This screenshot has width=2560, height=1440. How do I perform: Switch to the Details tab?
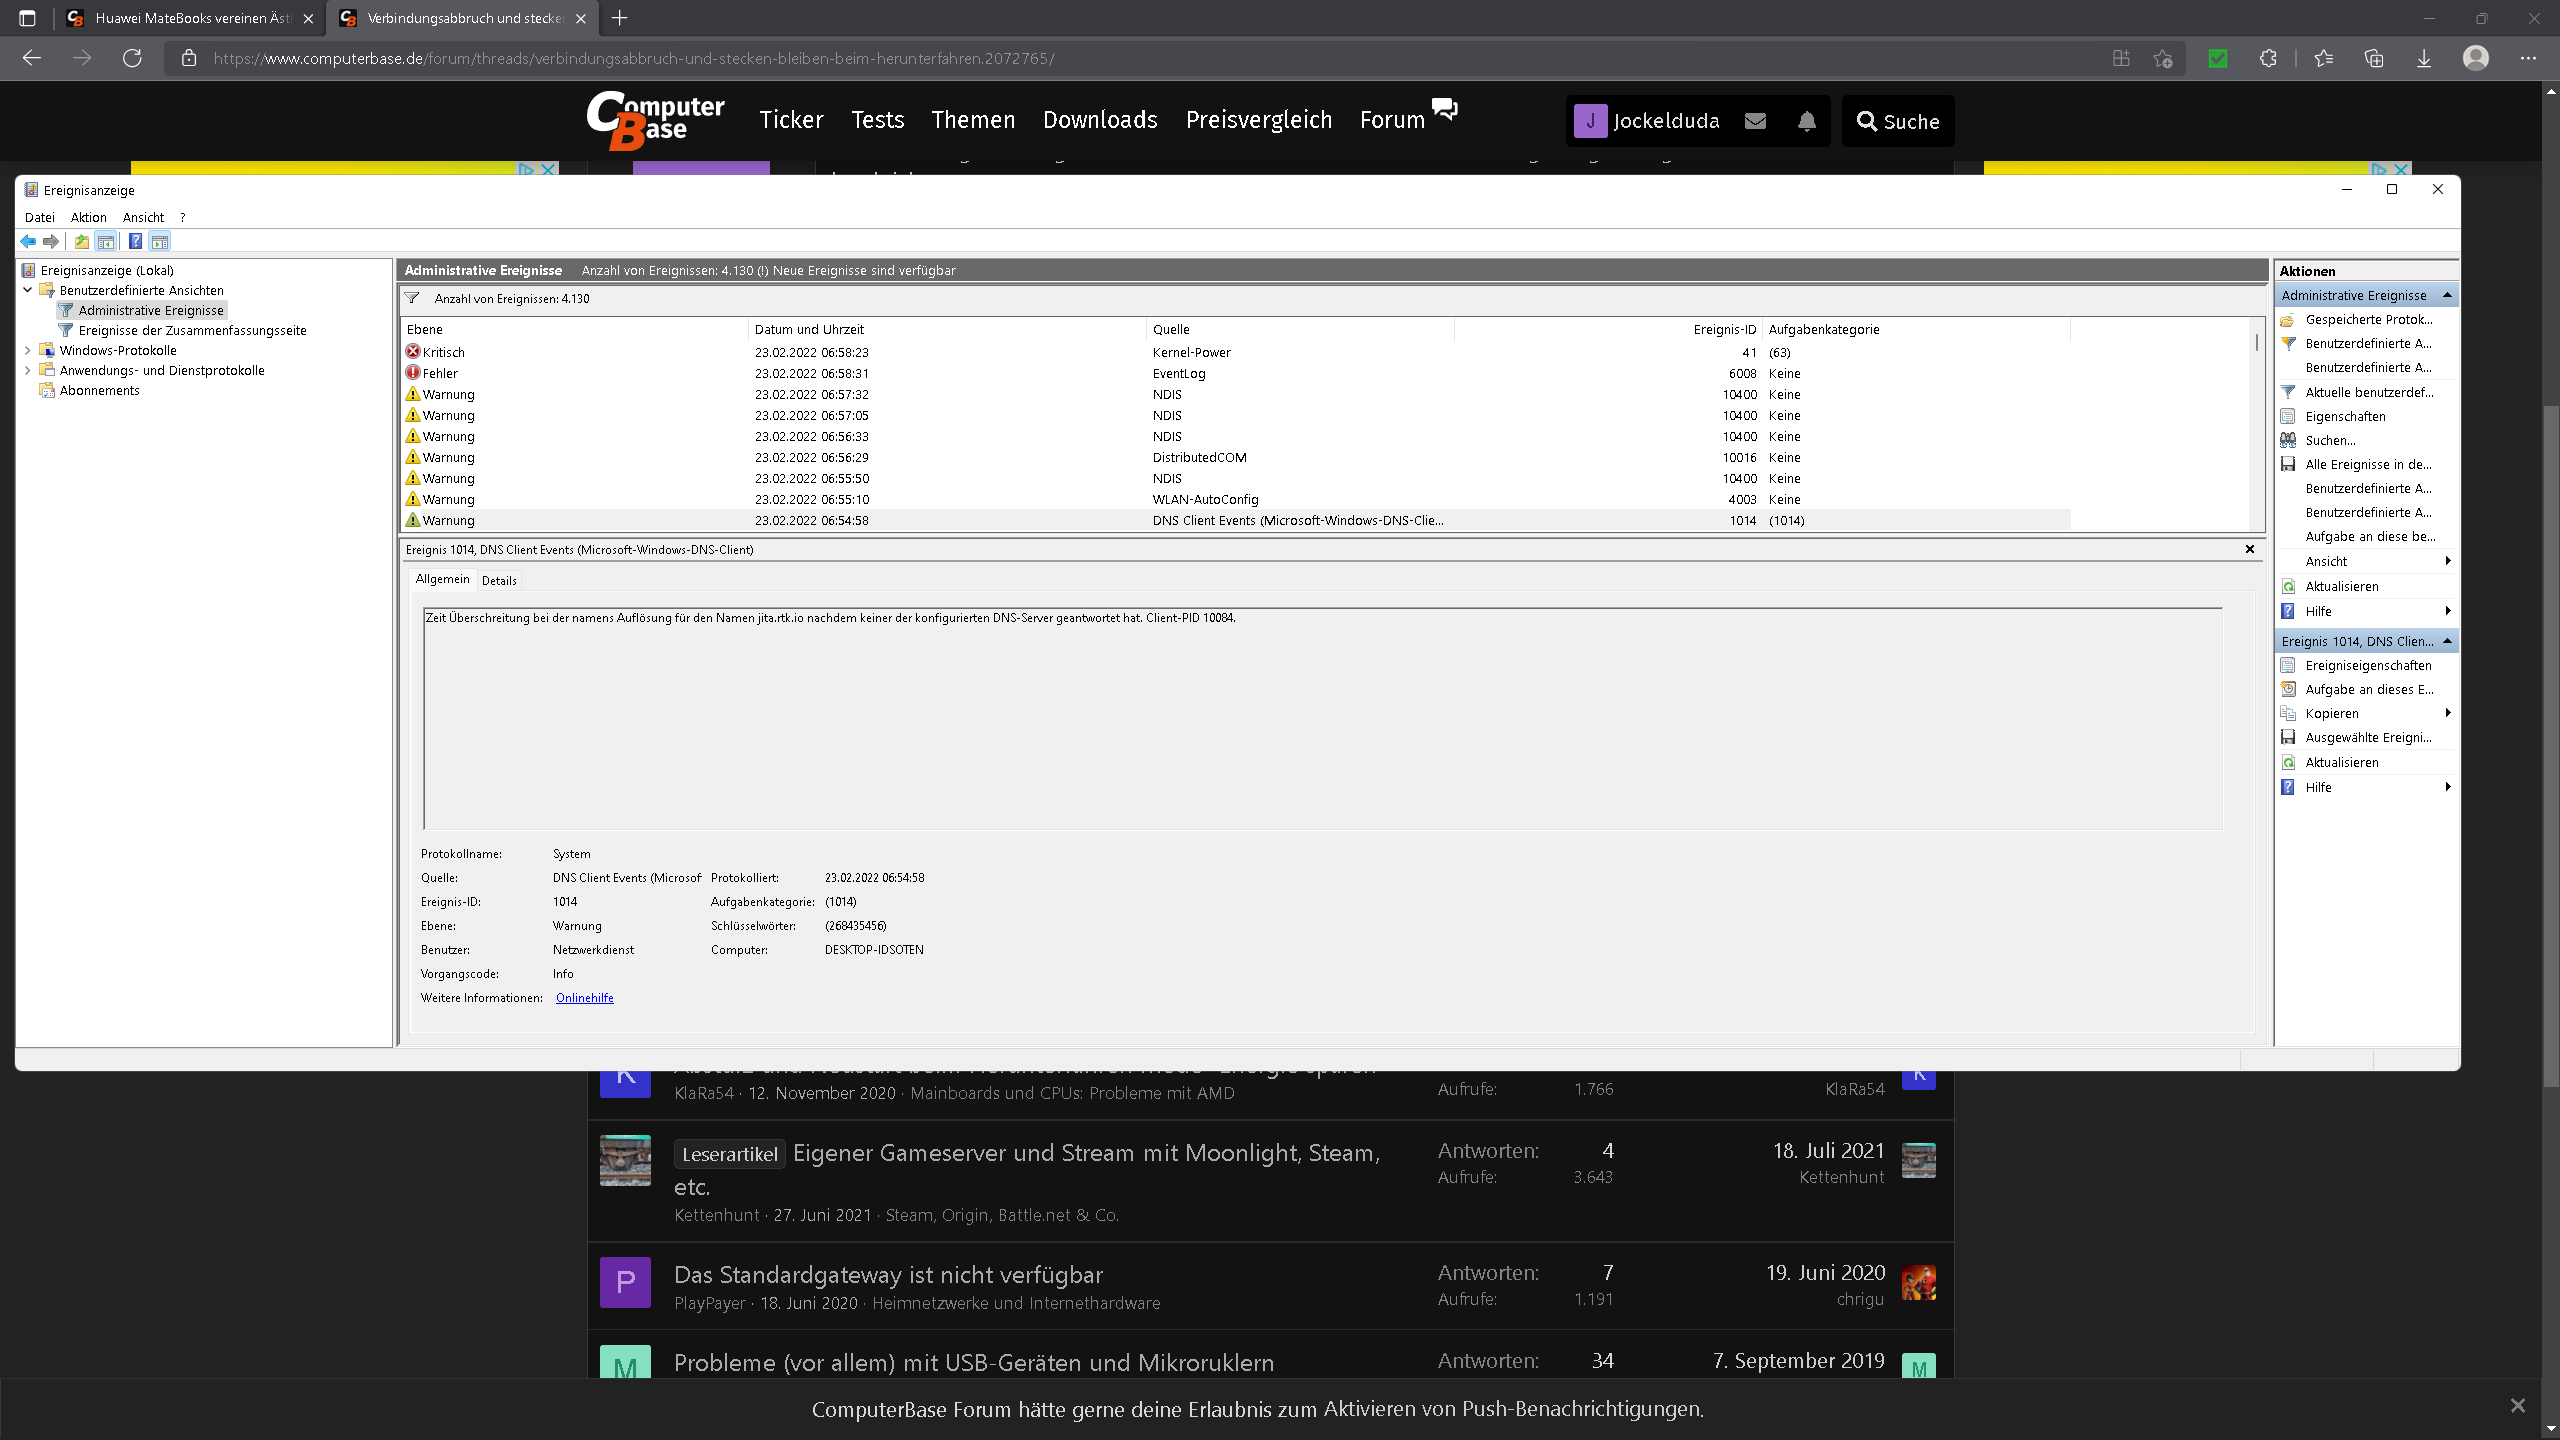[499, 580]
